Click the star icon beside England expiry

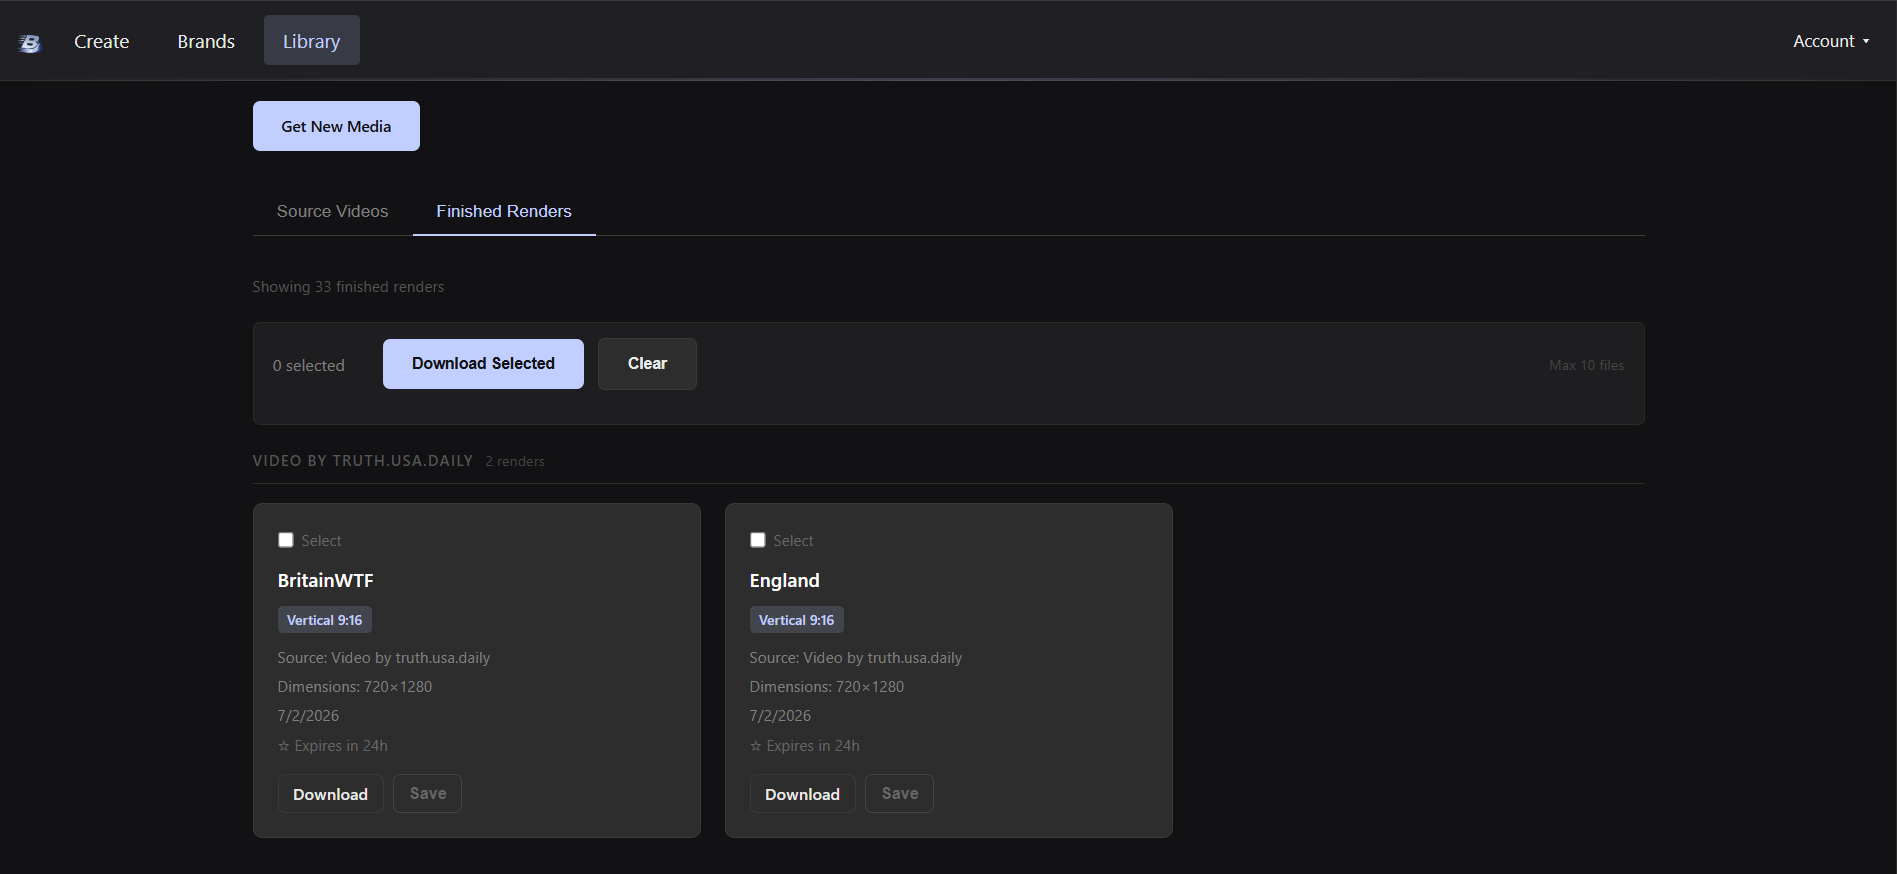[x=756, y=746]
